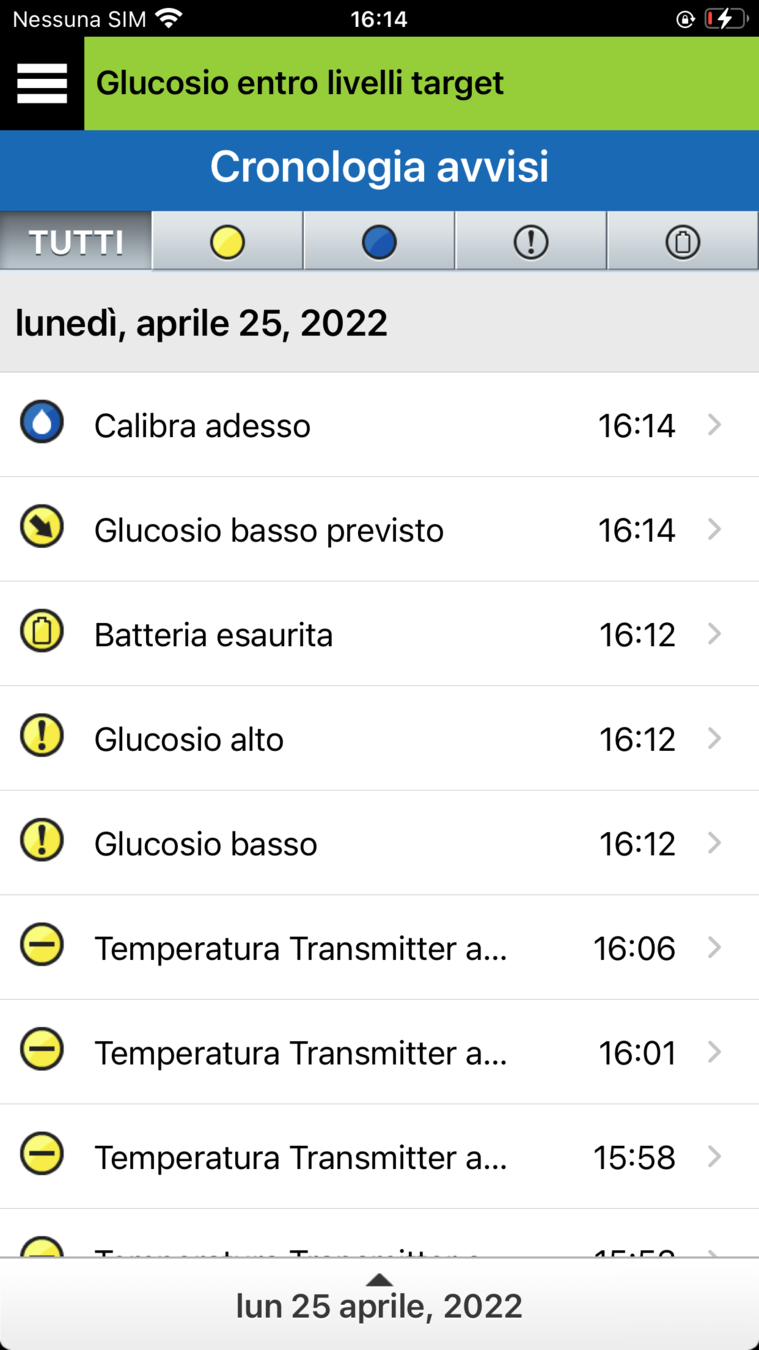Tap the yellow Batteria esaurita battery icon
This screenshot has width=759, height=1350.
click(42, 632)
